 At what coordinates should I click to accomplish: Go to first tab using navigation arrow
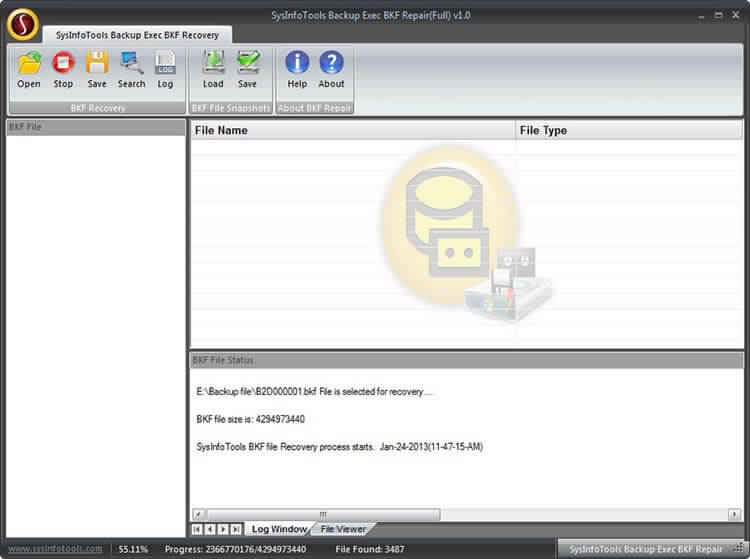(197, 529)
